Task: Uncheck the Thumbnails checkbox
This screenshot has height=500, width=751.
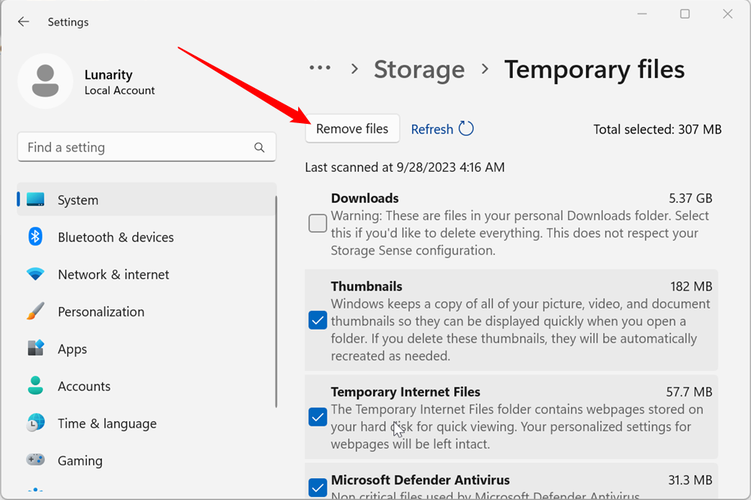Action: (317, 320)
